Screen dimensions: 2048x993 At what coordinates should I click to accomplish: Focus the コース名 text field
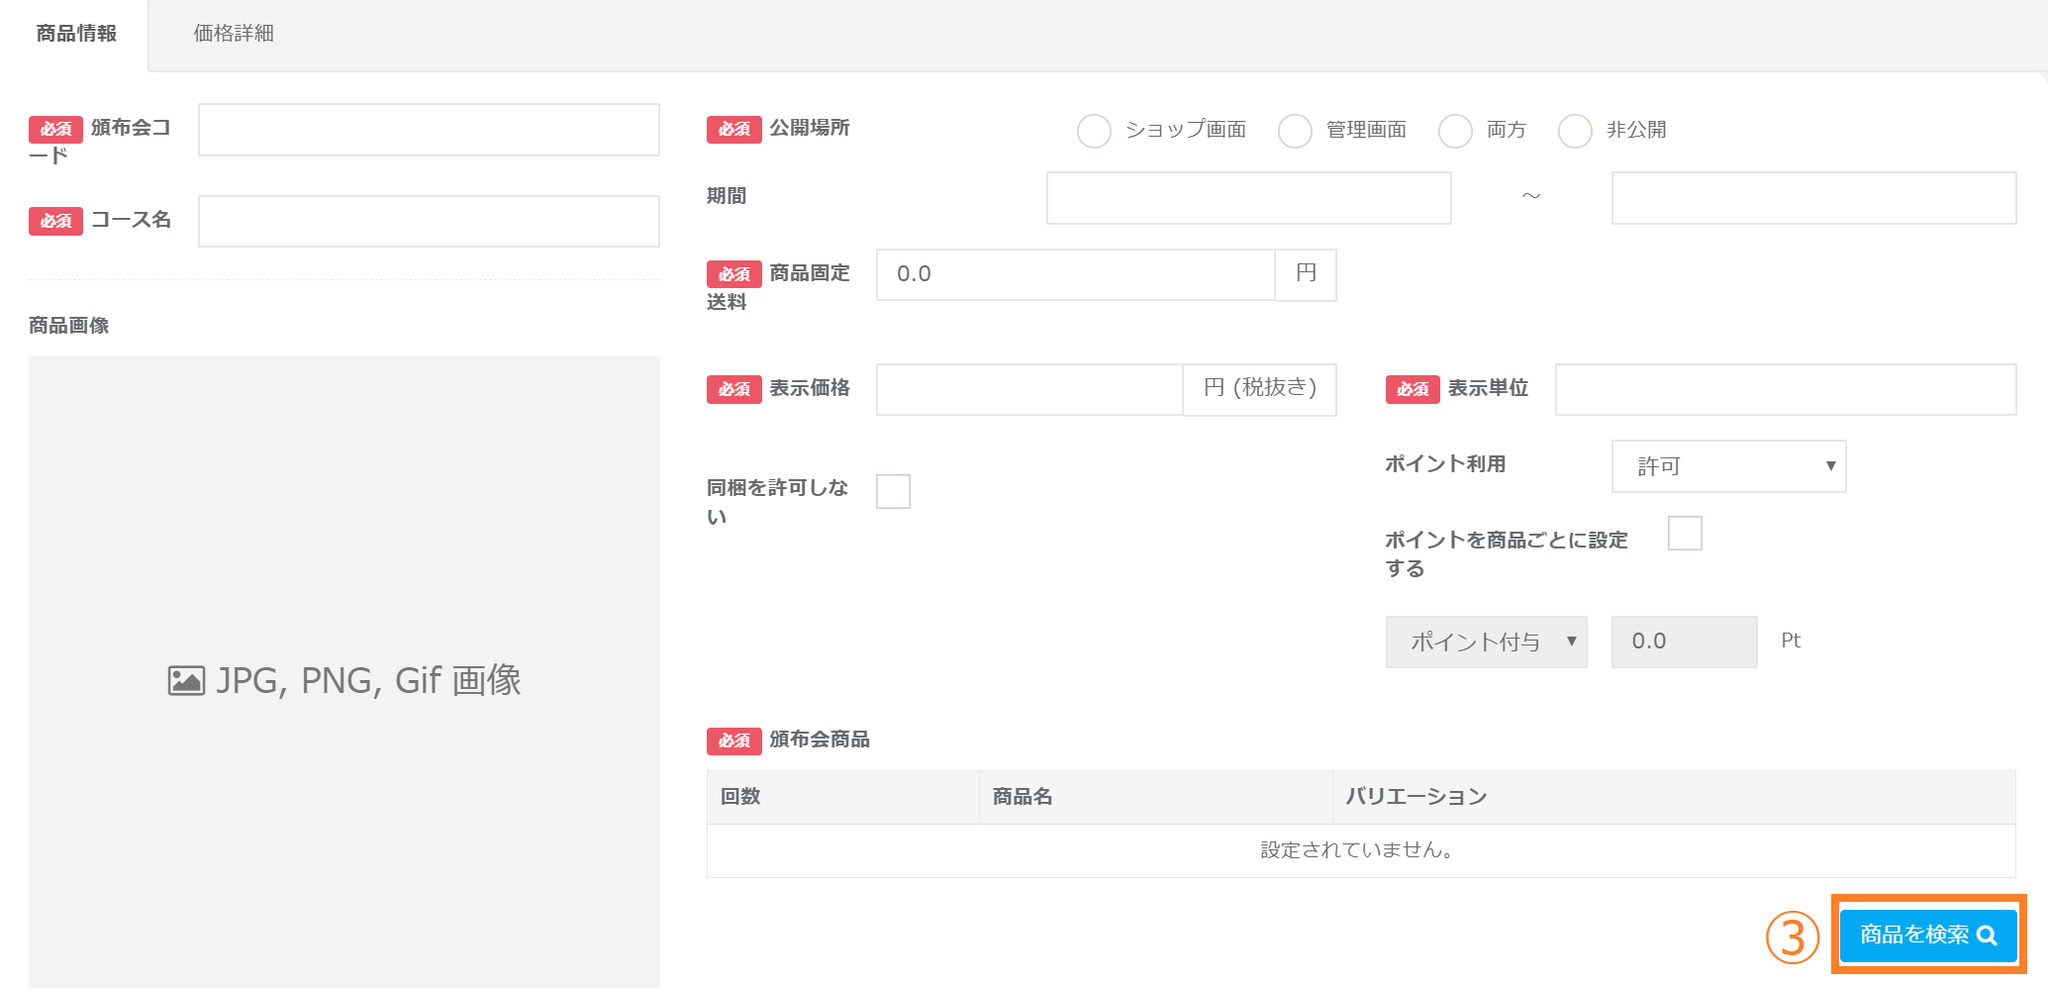click(x=428, y=222)
